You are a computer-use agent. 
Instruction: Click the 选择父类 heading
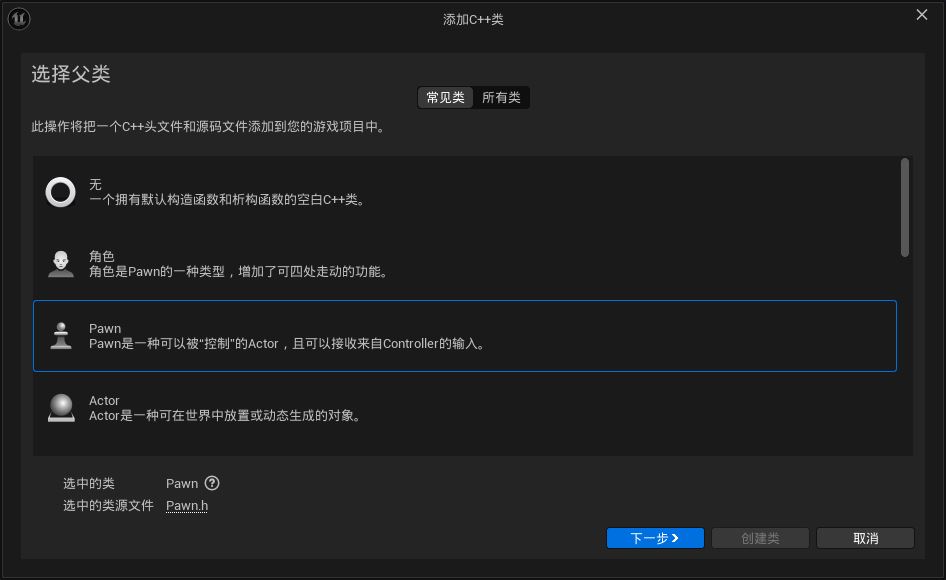71,74
